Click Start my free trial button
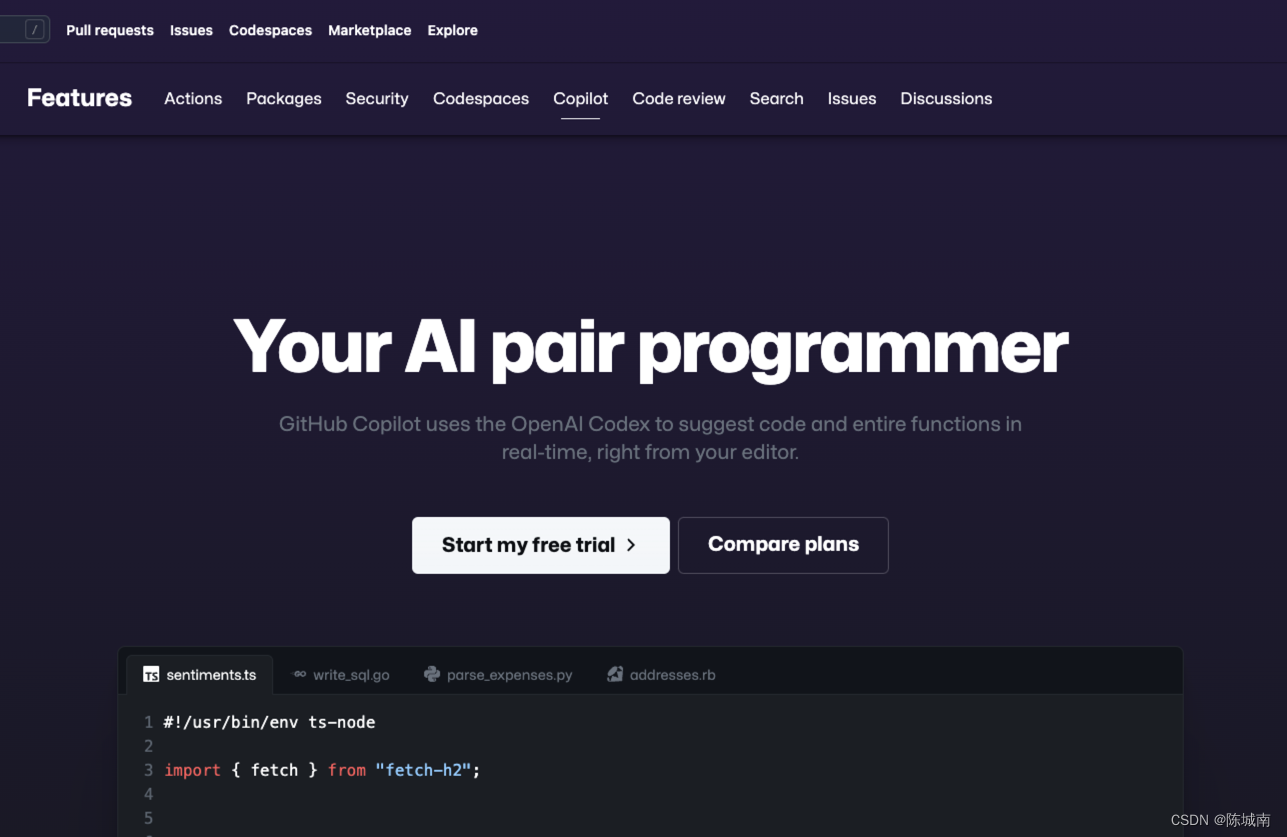Viewport: 1287px width, 837px height. coord(541,545)
